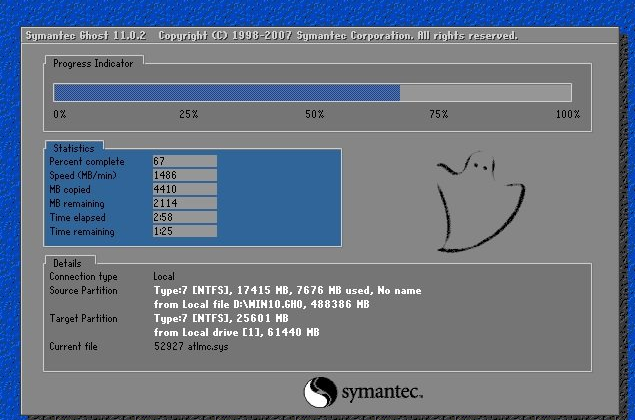Click the Speed field showing 1486
The image size is (635, 420).
[x=184, y=175]
